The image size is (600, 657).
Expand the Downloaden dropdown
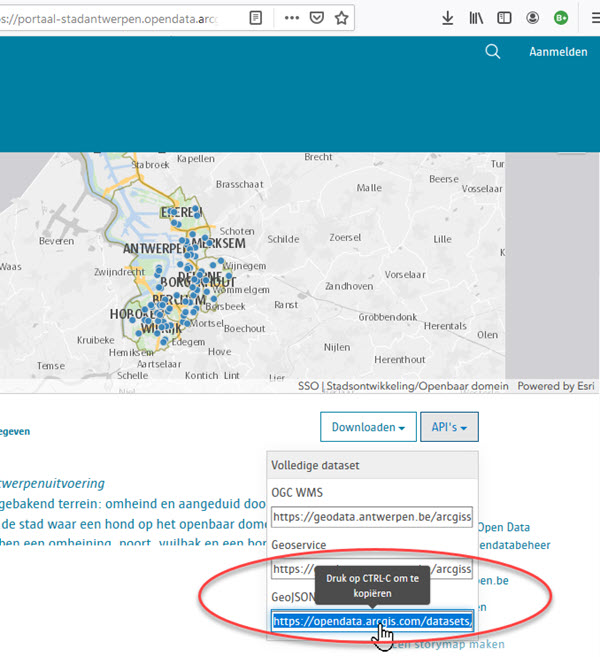pyautogui.click(x=368, y=427)
